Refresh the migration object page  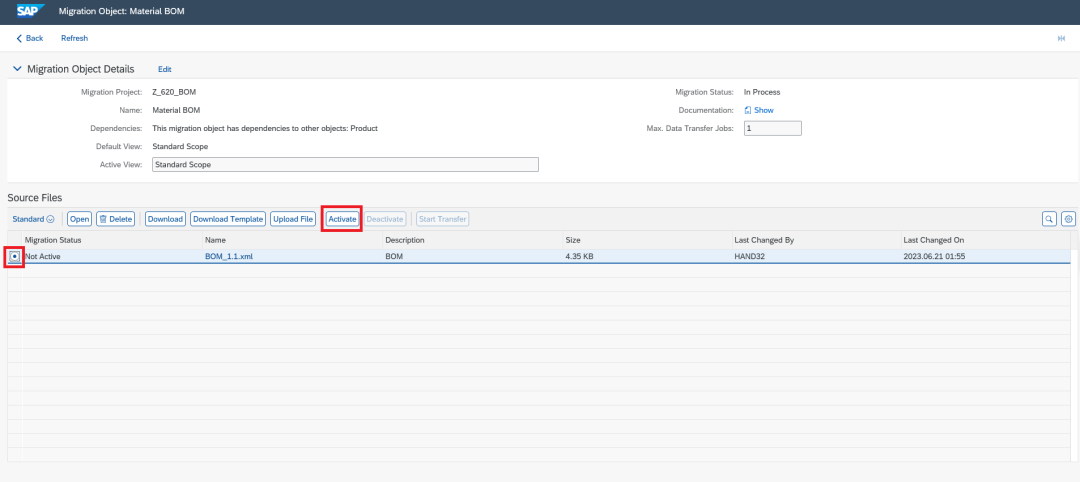pos(74,38)
